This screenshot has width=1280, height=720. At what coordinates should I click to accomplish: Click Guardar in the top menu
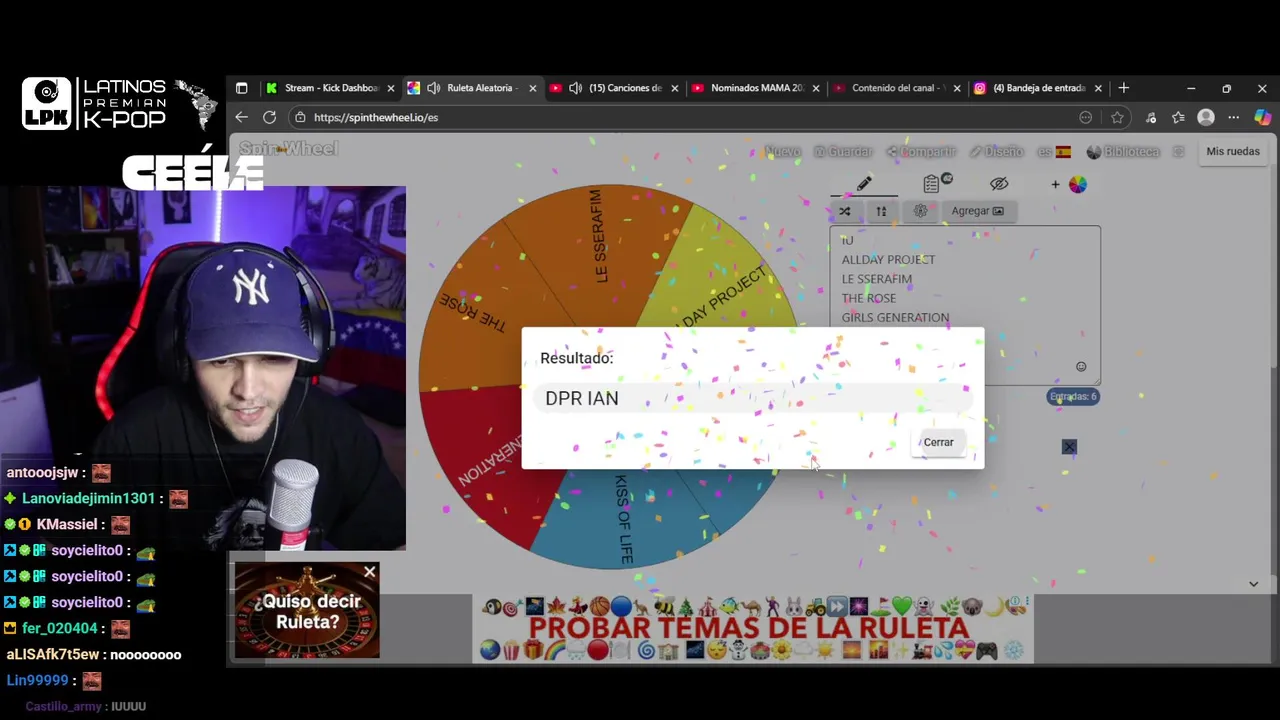(843, 152)
